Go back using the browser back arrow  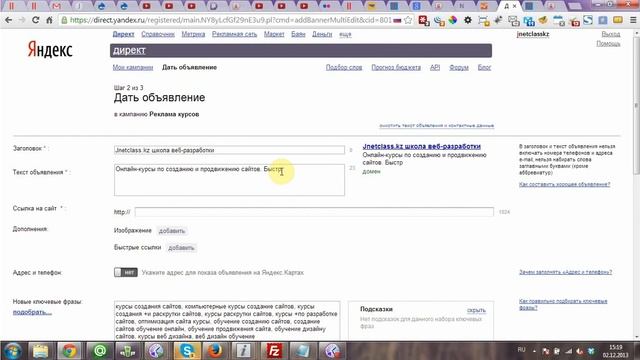pyautogui.click(x=8, y=20)
